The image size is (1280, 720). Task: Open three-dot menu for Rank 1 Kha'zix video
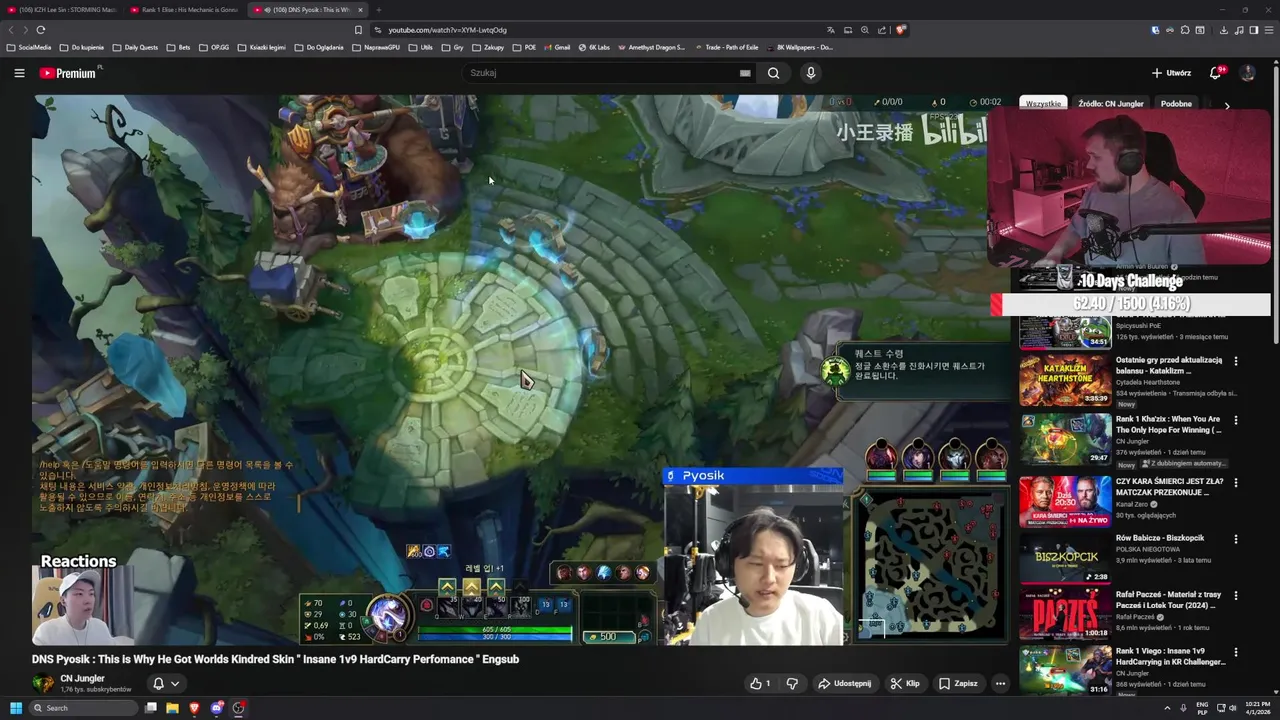coord(1236,420)
